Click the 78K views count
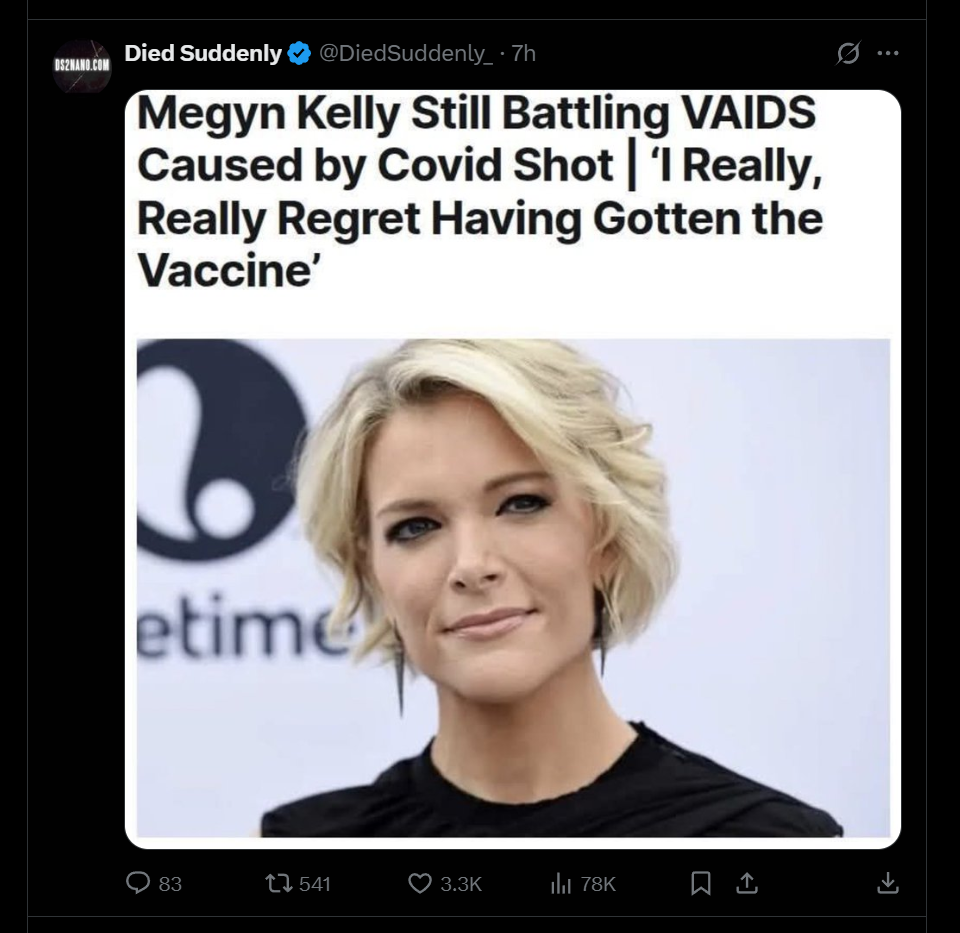This screenshot has height=933, width=960. [x=598, y=884]
